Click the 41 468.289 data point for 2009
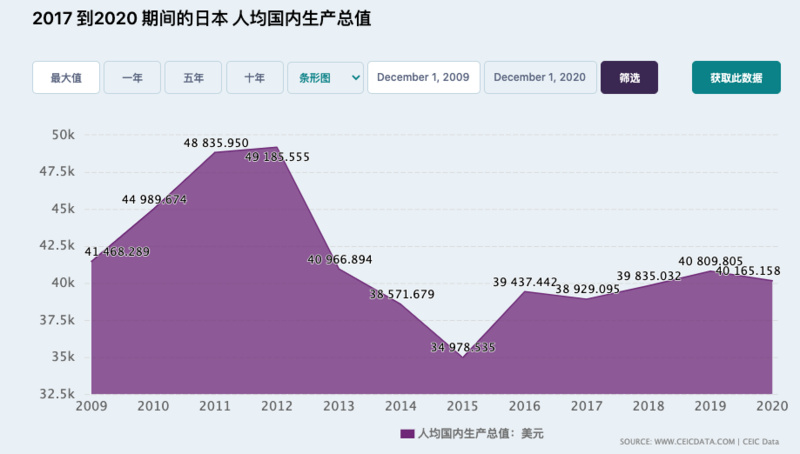 point(92,260)
